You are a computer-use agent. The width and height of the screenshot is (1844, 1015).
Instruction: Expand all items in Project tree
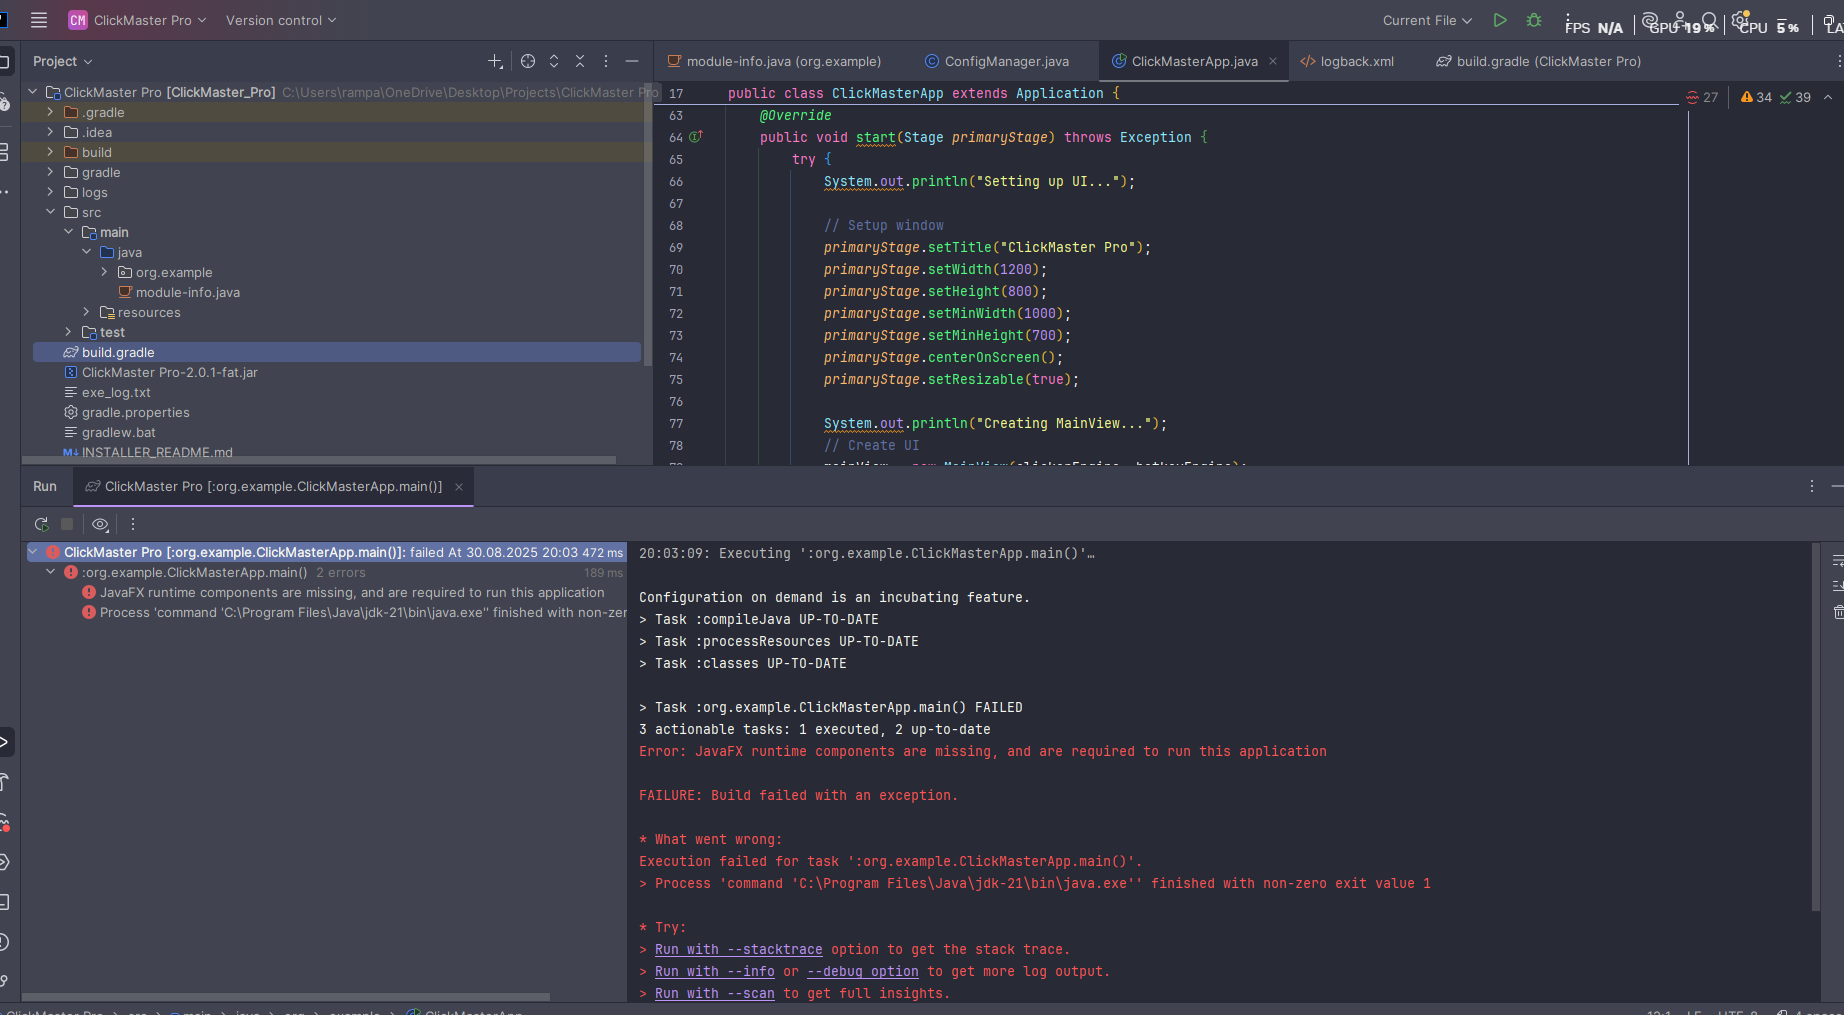554,61
